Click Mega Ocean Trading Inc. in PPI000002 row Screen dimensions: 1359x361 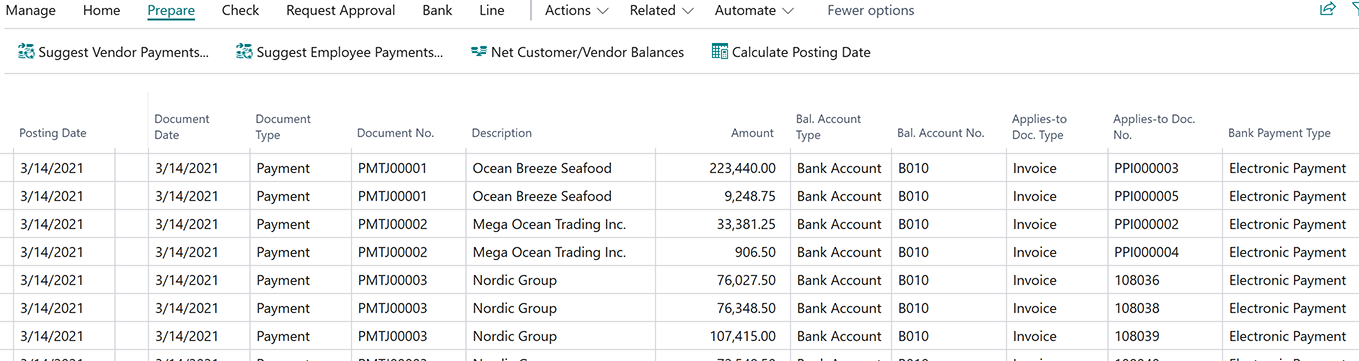point(549,224)
